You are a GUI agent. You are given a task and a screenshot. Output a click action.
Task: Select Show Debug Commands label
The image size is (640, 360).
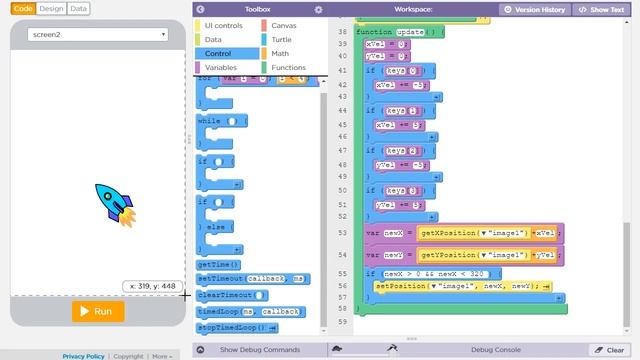tap(260, 350)
